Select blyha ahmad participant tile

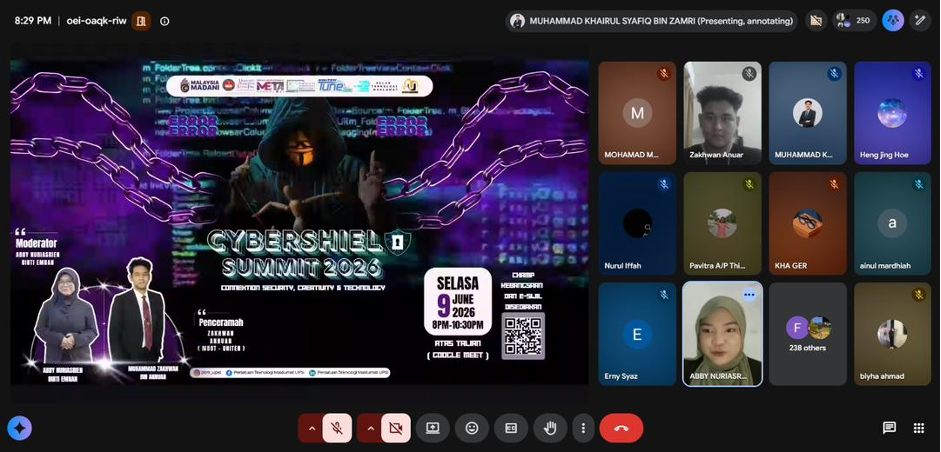pyautogui.click(x=892, y=334)
